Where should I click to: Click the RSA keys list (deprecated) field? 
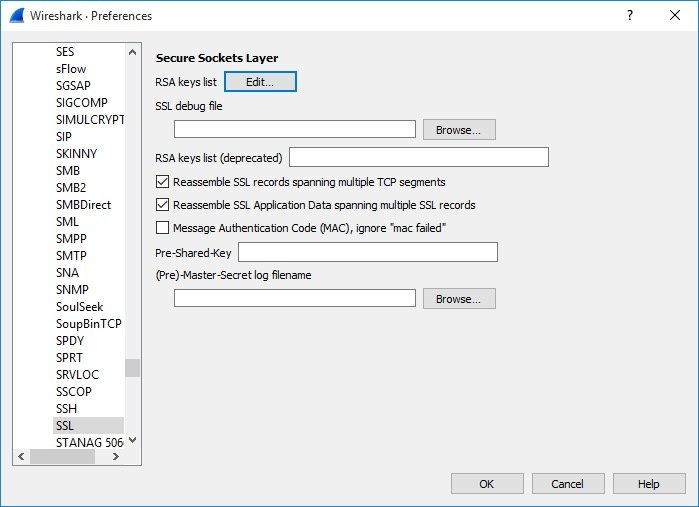(x=419, y=157)
